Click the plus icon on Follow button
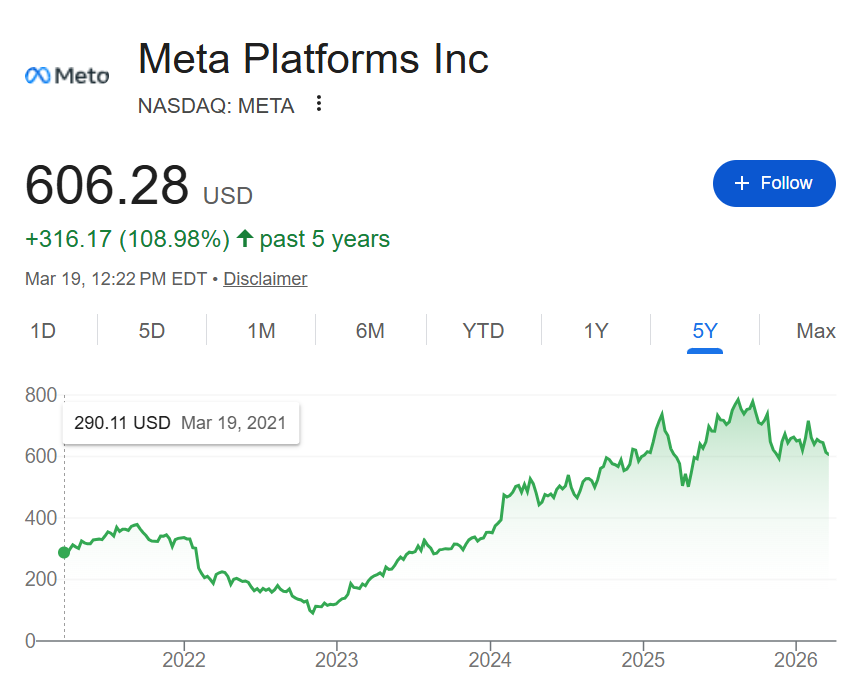Image resolution: width=848 pixels, height=684 pixels. [x=741, y=183]
